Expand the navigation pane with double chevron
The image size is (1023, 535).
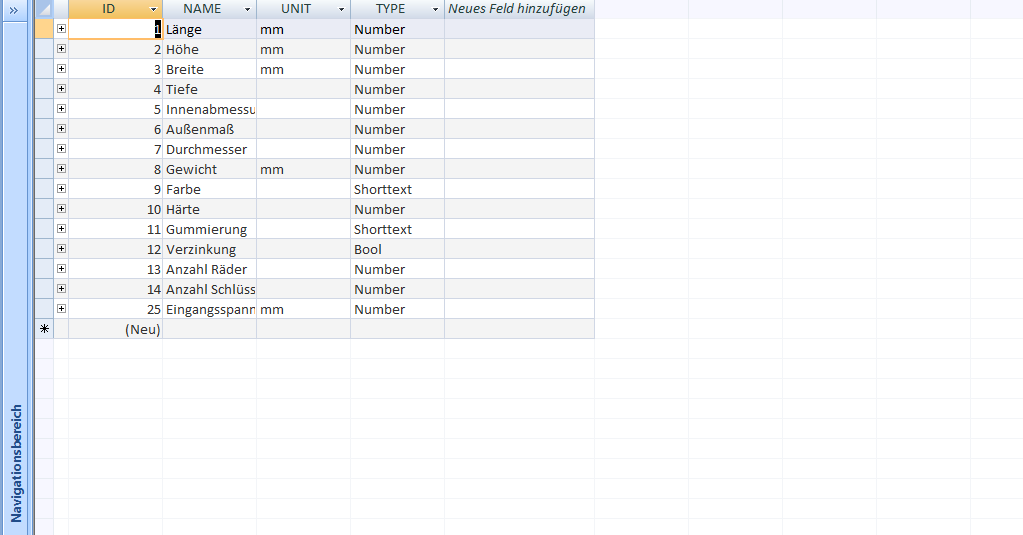14,9
